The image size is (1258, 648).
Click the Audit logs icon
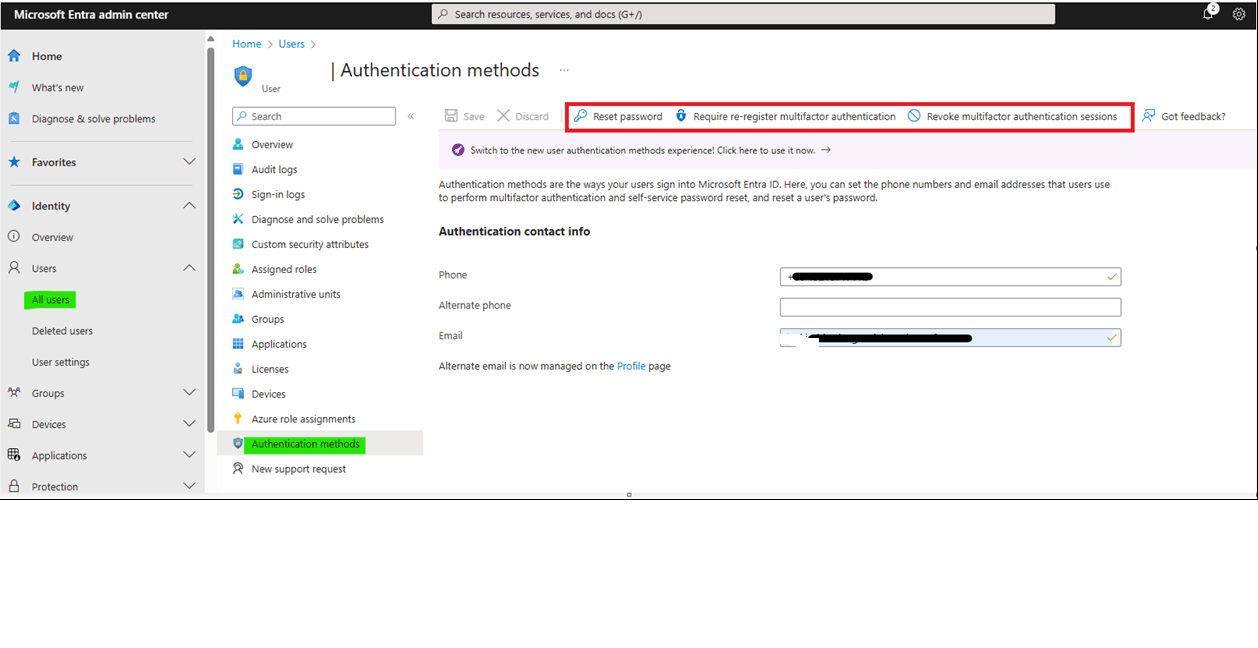[238, 169]
